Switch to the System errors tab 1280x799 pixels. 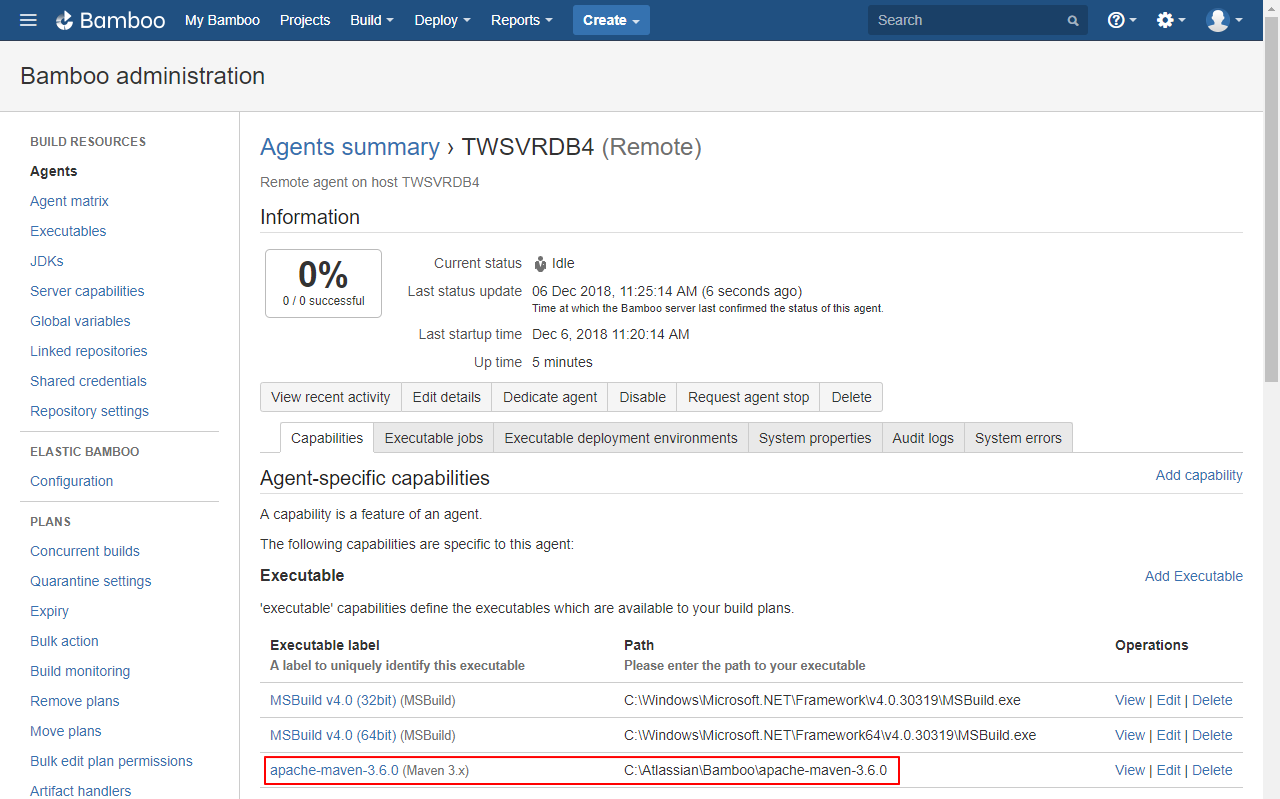pos(1019,438)
